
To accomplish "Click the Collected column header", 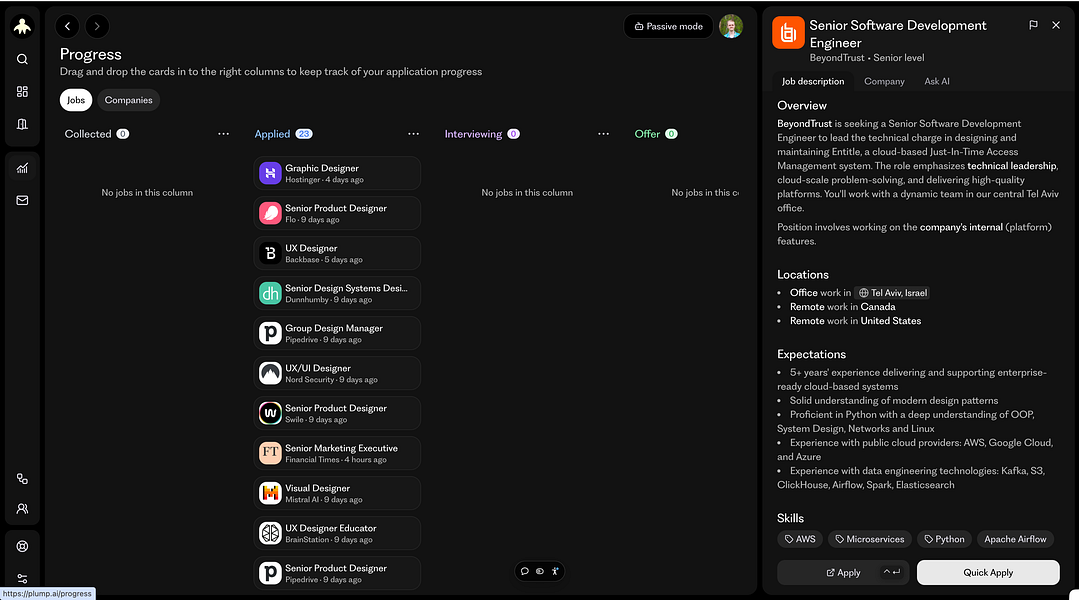I will (96, 133).
